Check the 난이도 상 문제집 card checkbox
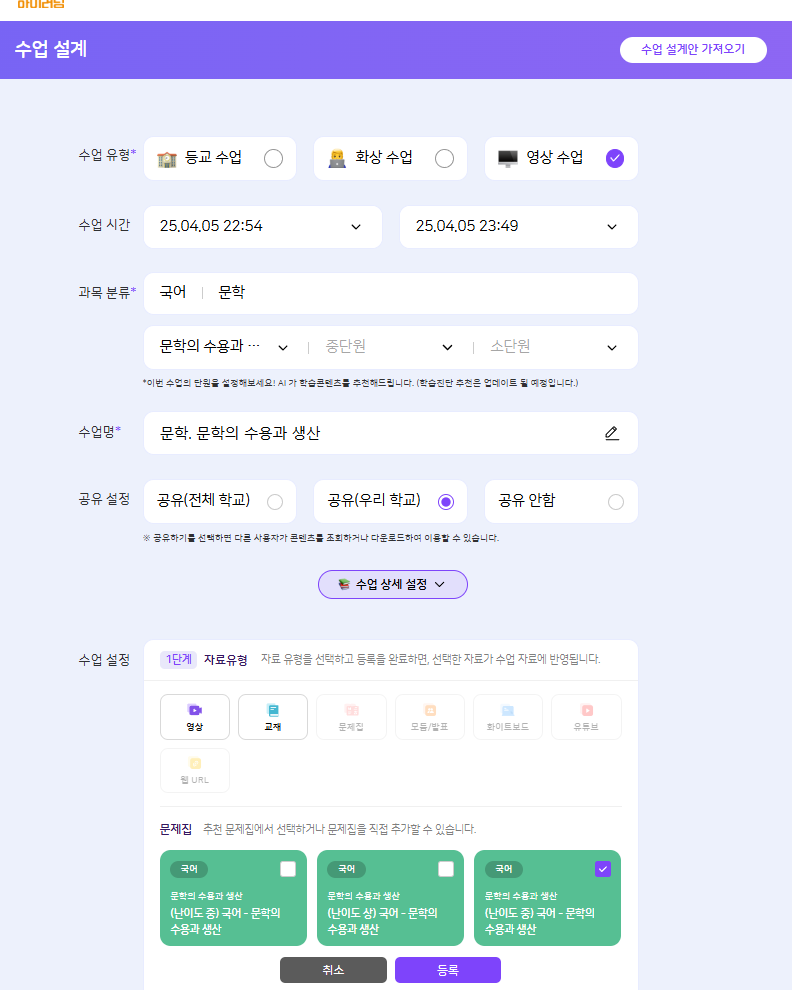The height and width of the screenshot is (990, 792). coord(446,869)
